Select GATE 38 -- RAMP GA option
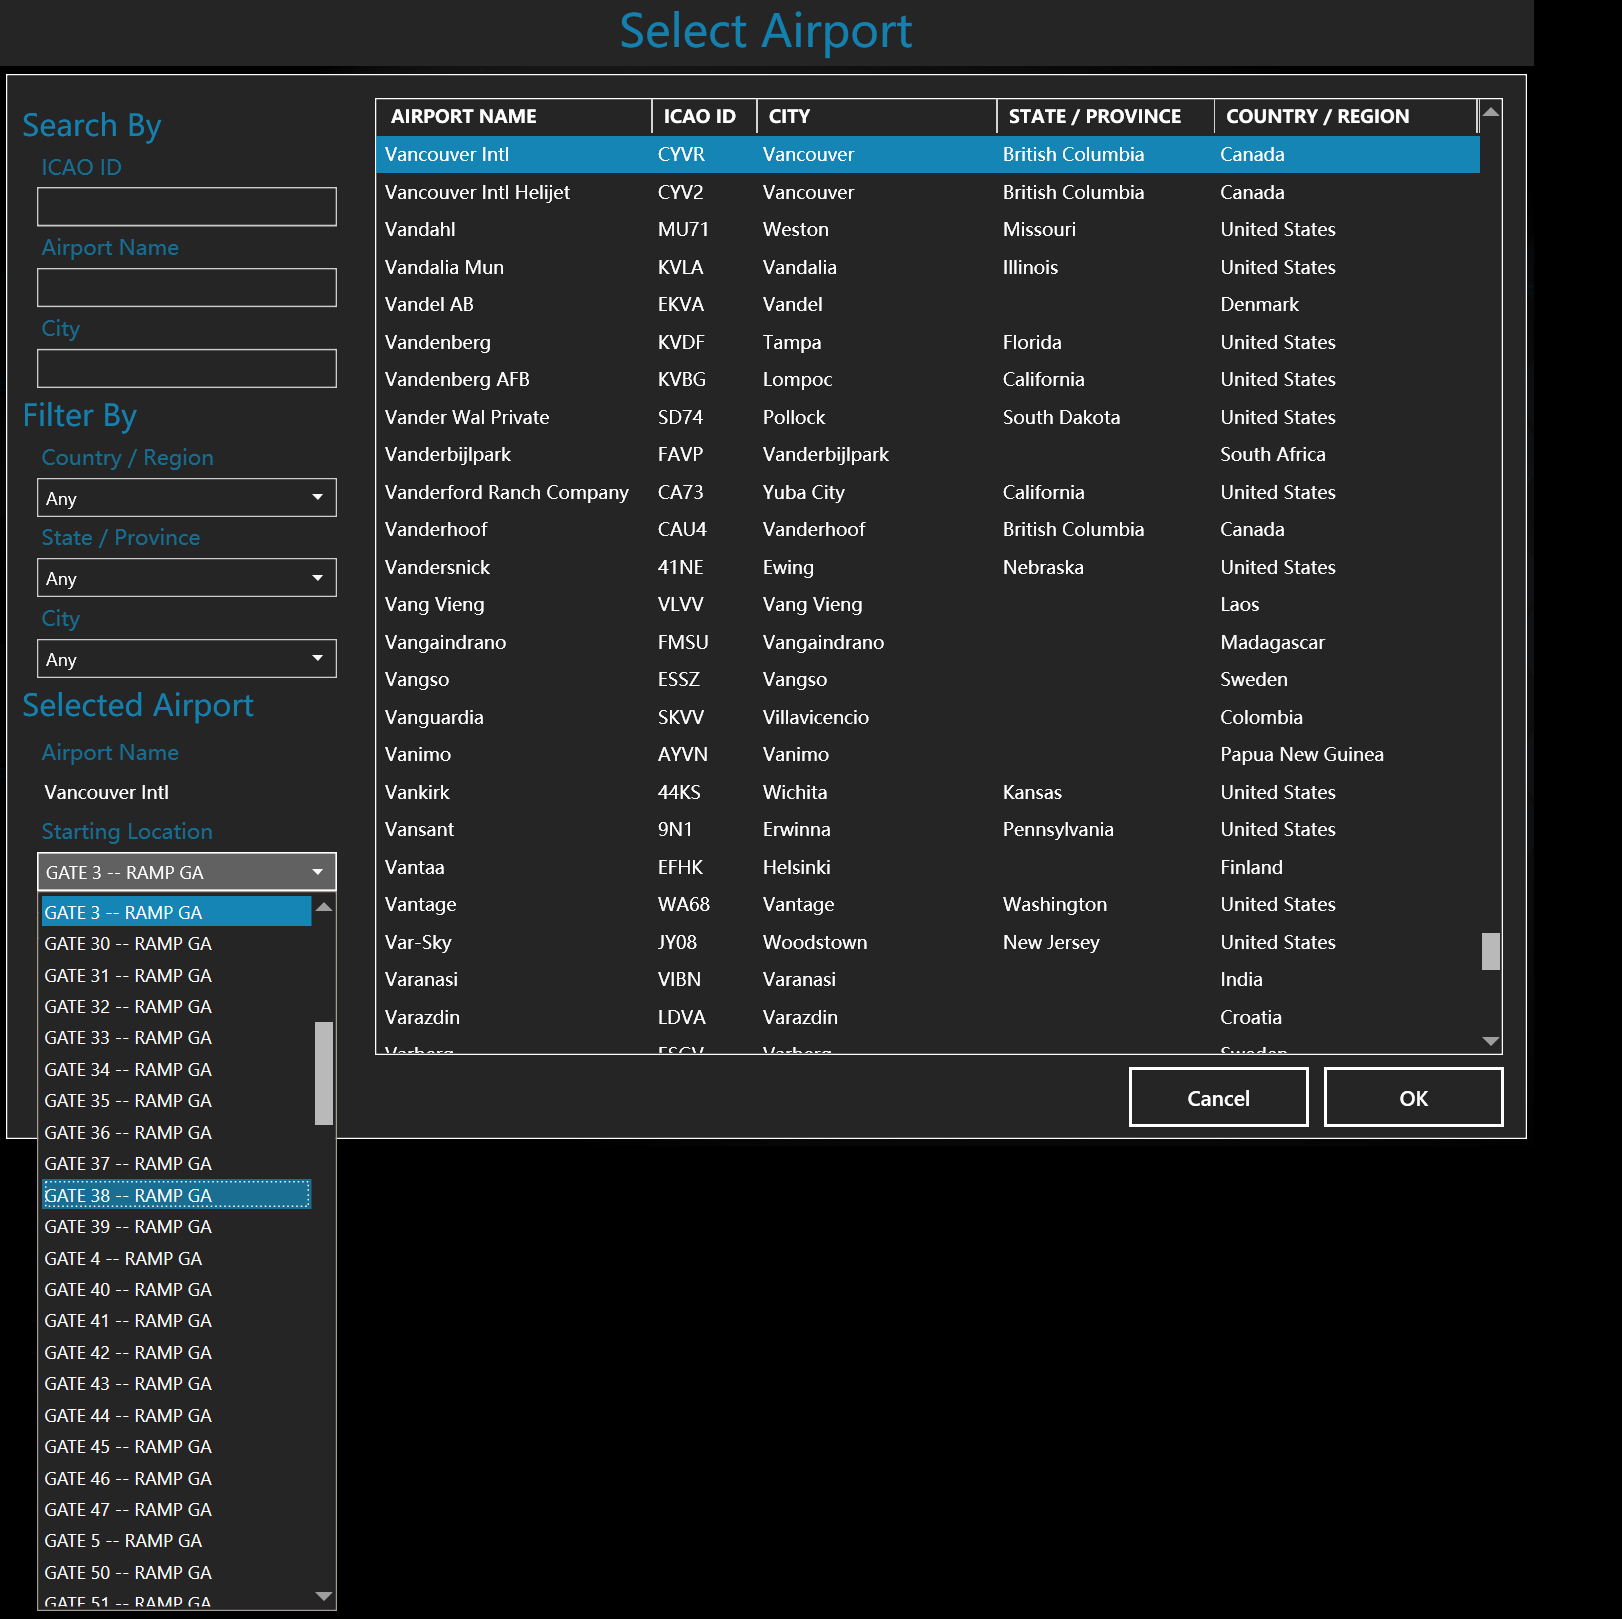1622x1619 pixels. (176, 1195)
